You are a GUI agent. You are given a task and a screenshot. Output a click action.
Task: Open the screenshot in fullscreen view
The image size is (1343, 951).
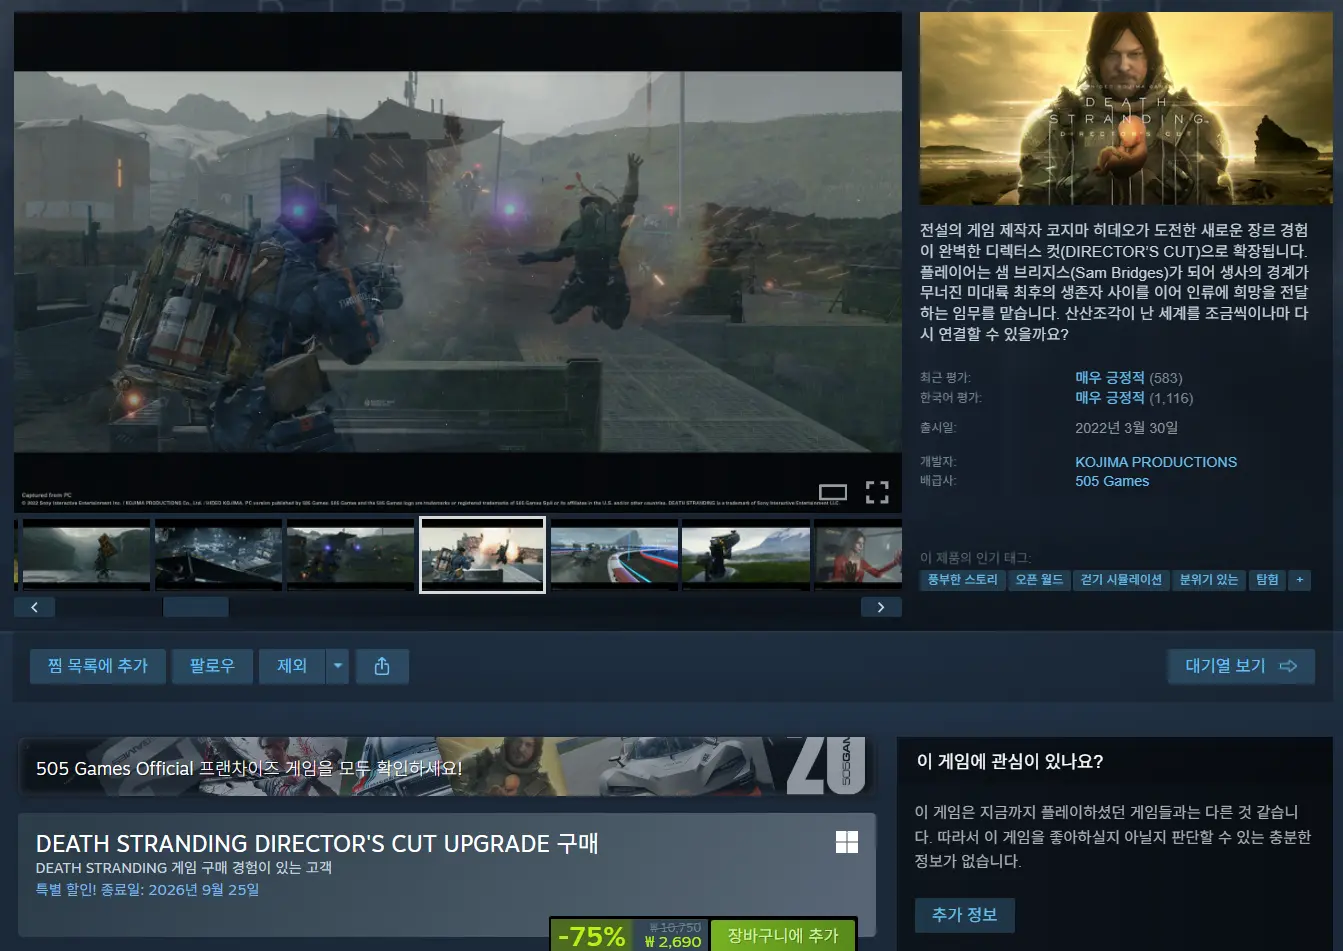[x=877, y=492]
